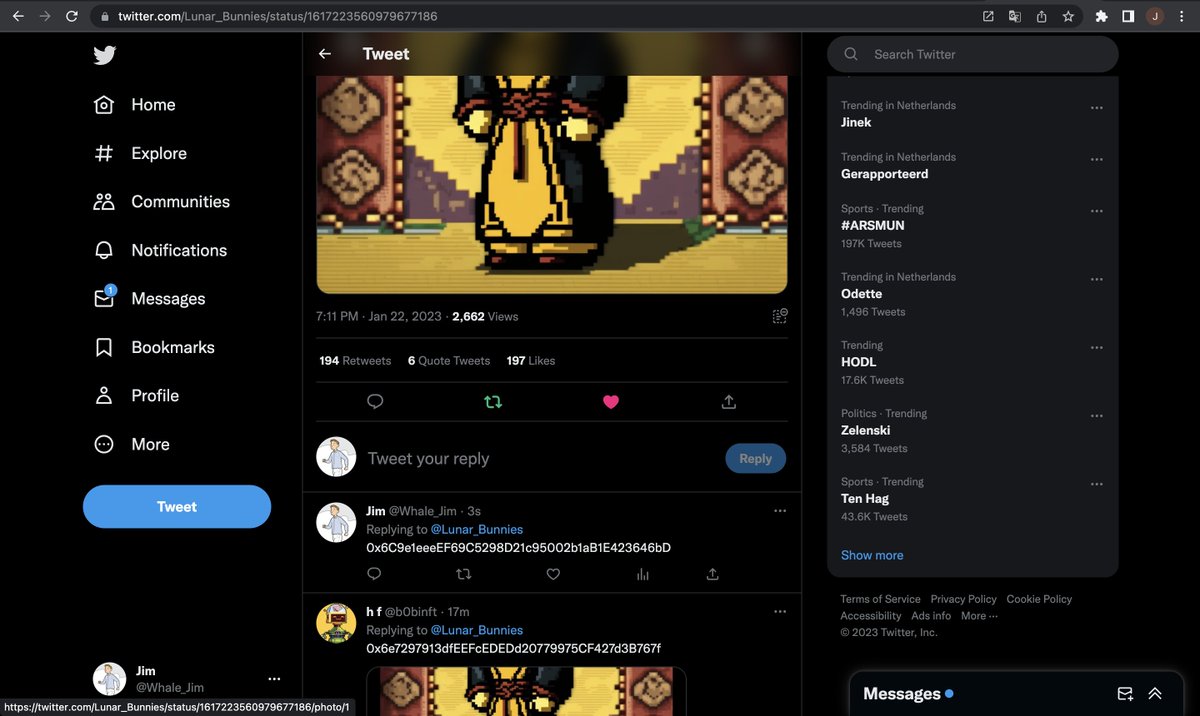Screen dimensions: 1200x716
Task: Like Jim's reply with heart icon
Action: 553,574
